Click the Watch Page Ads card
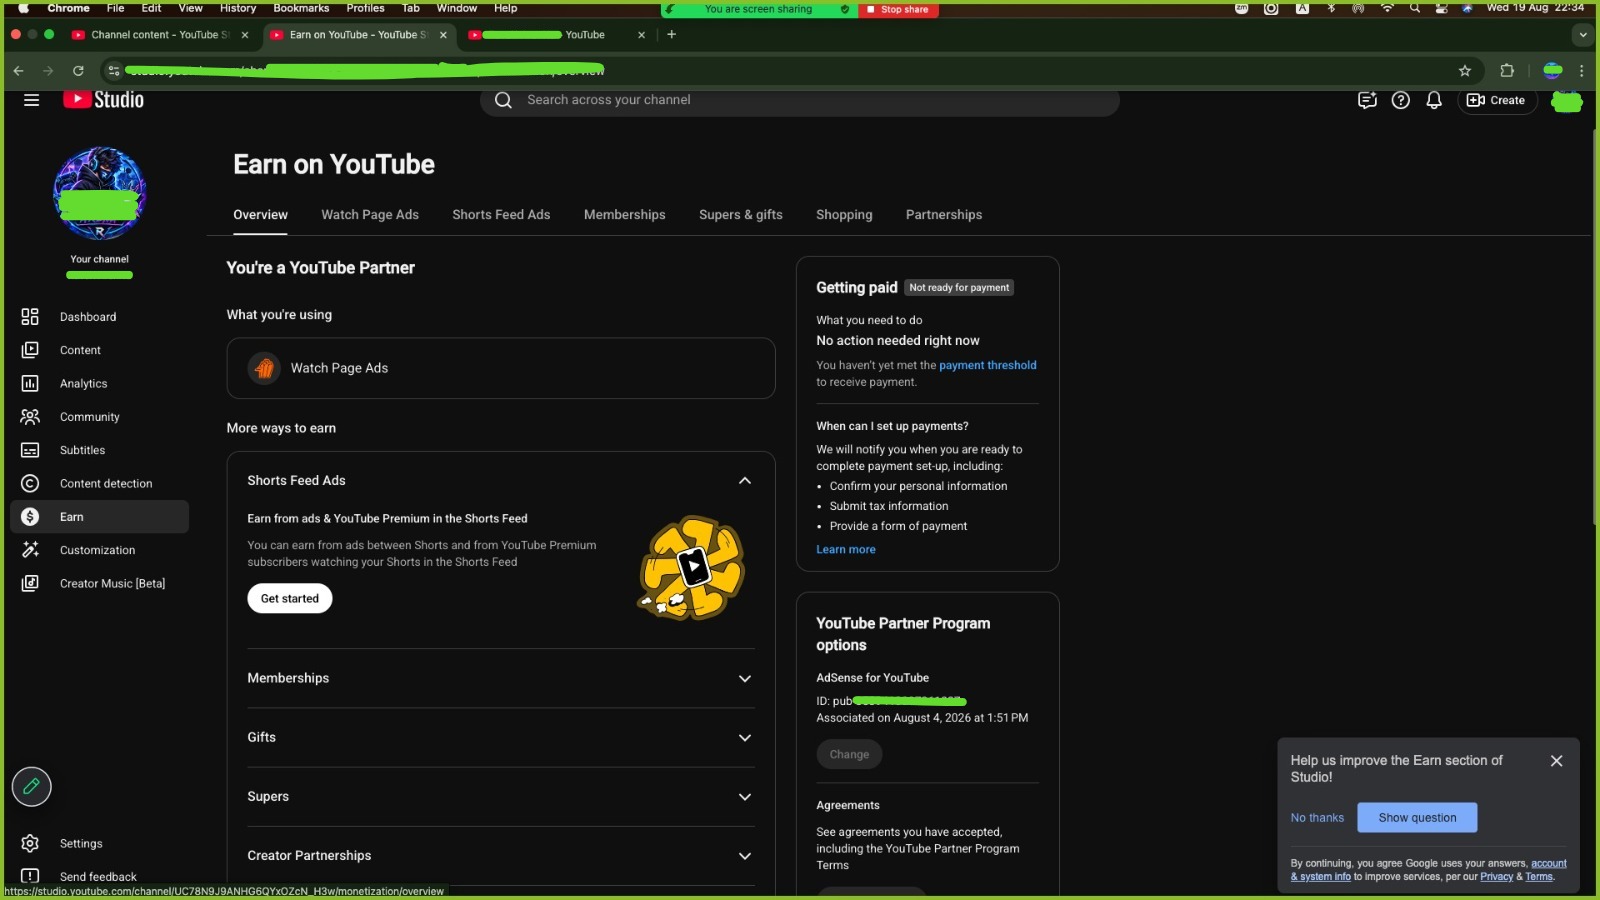Screen dimensions: 1600x900 pos(501,368)
